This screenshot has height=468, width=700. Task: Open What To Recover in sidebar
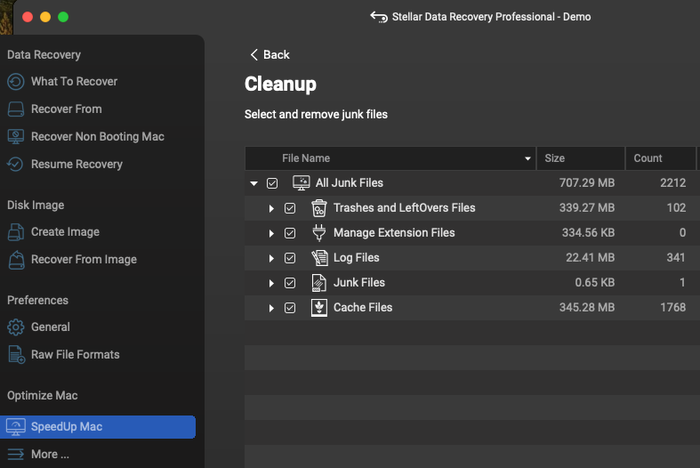pos(74,82)
